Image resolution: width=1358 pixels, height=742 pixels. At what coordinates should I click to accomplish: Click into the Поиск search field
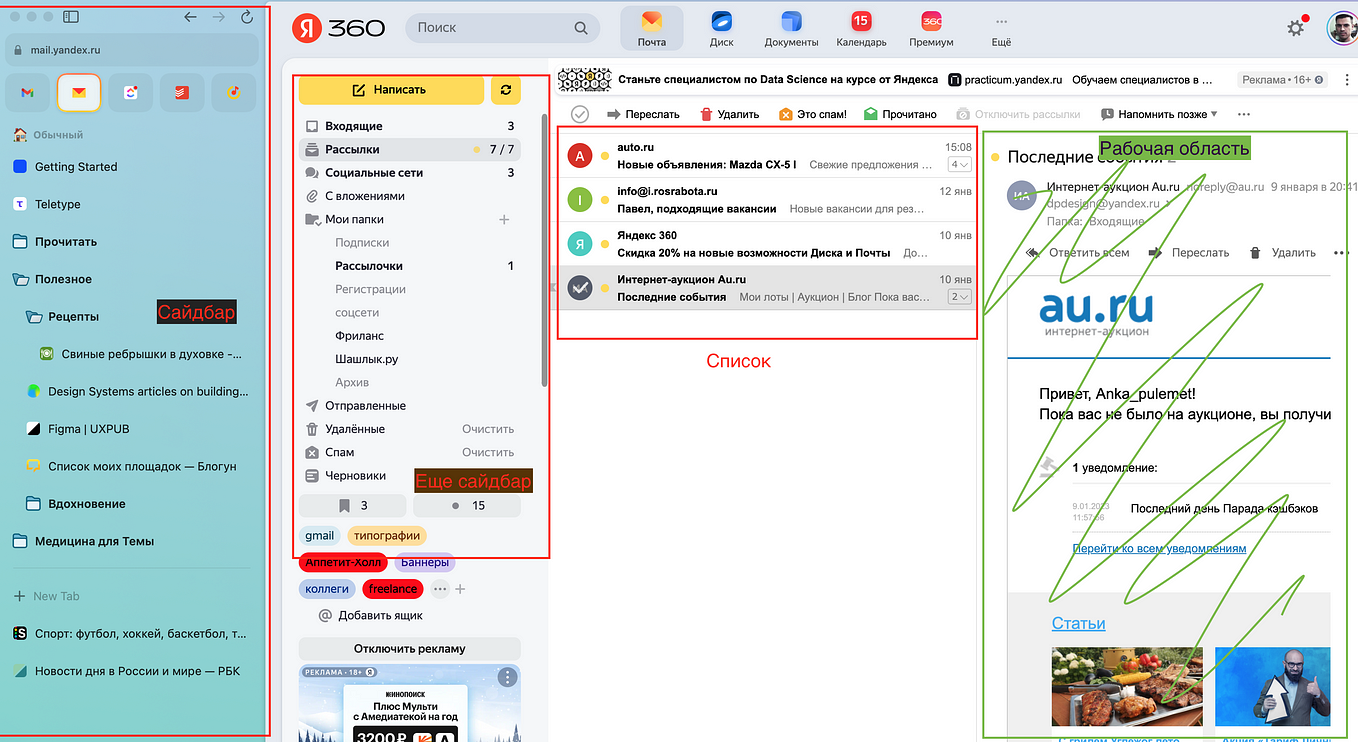point(503,28)
